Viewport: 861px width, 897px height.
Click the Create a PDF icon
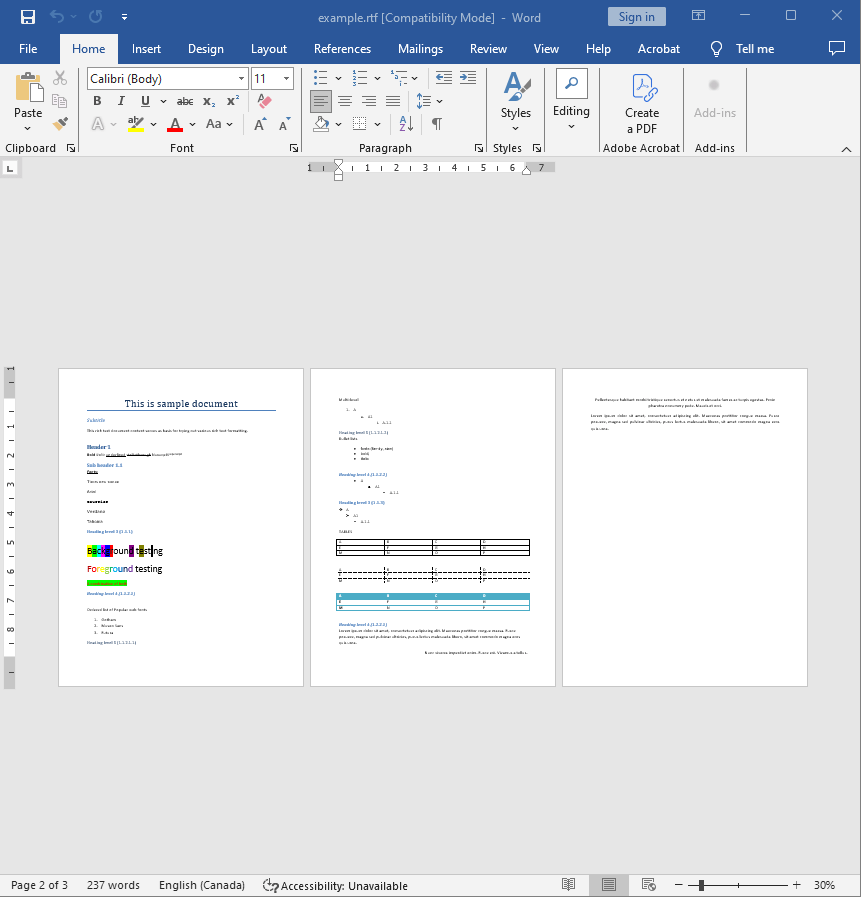[x=642, y=103]
